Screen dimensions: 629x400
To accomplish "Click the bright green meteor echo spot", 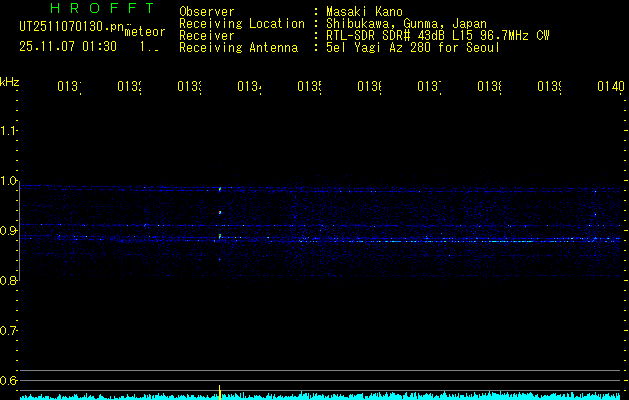I will (x=220, y=236).
